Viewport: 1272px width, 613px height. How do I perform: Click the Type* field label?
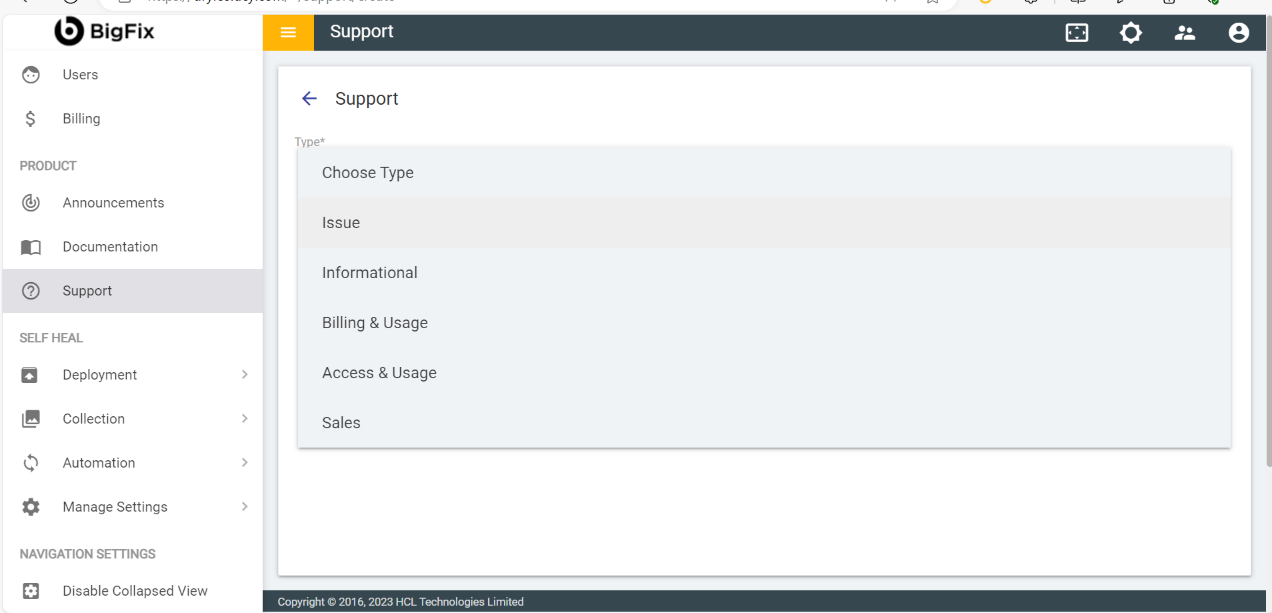tap(310, 142)
